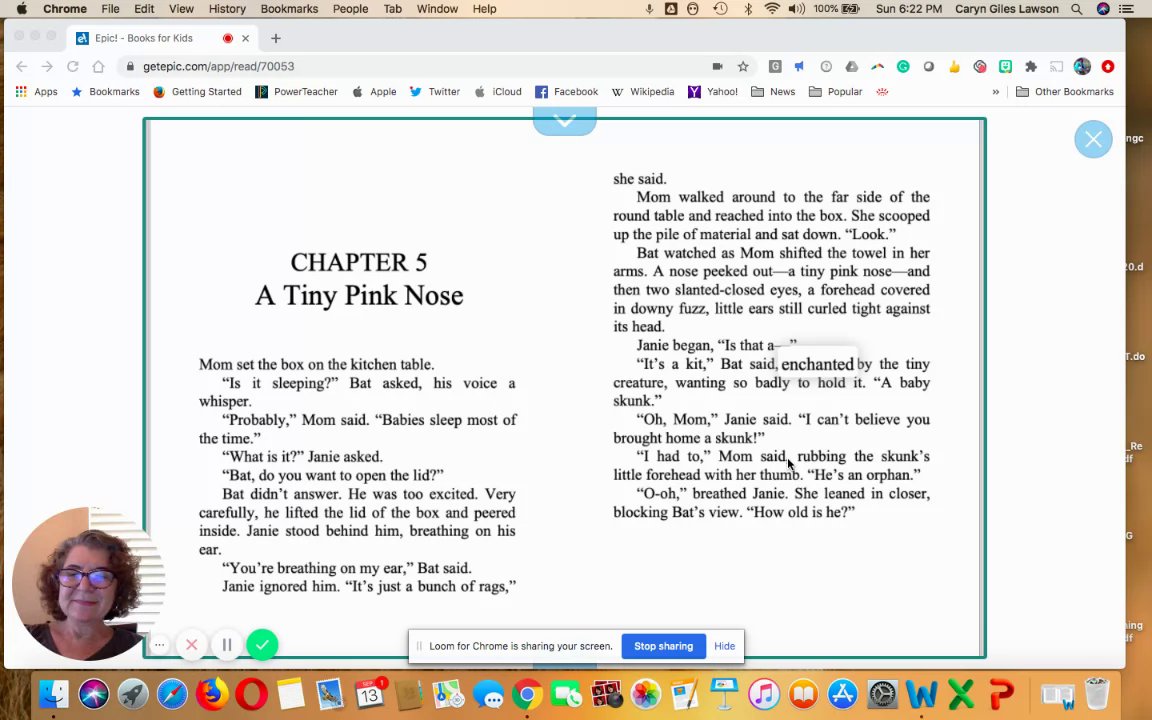Click the camera icon in address bar
This screenshot has width=1152, height=720.
click(717, 66)
